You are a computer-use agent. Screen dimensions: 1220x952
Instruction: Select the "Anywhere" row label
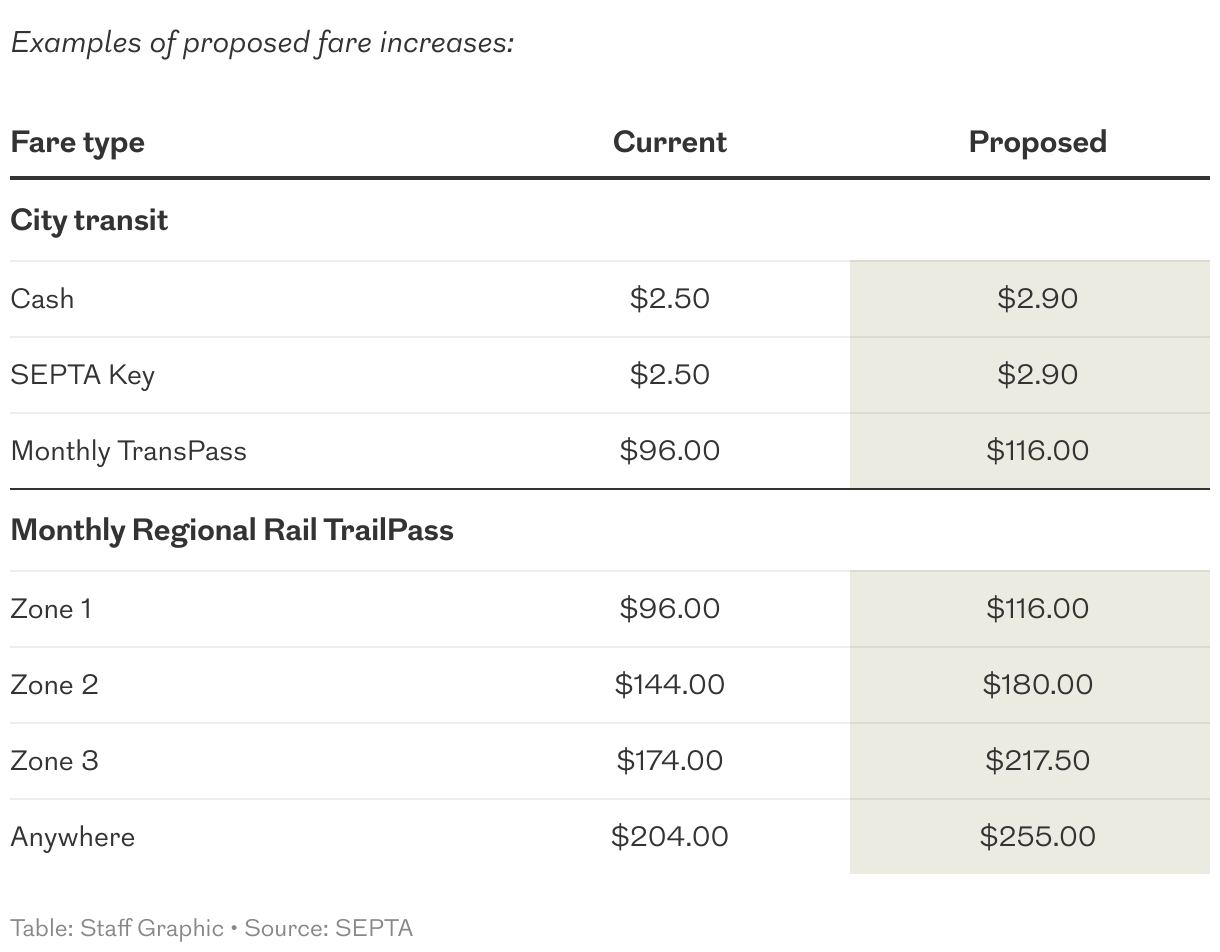[72, 837]
